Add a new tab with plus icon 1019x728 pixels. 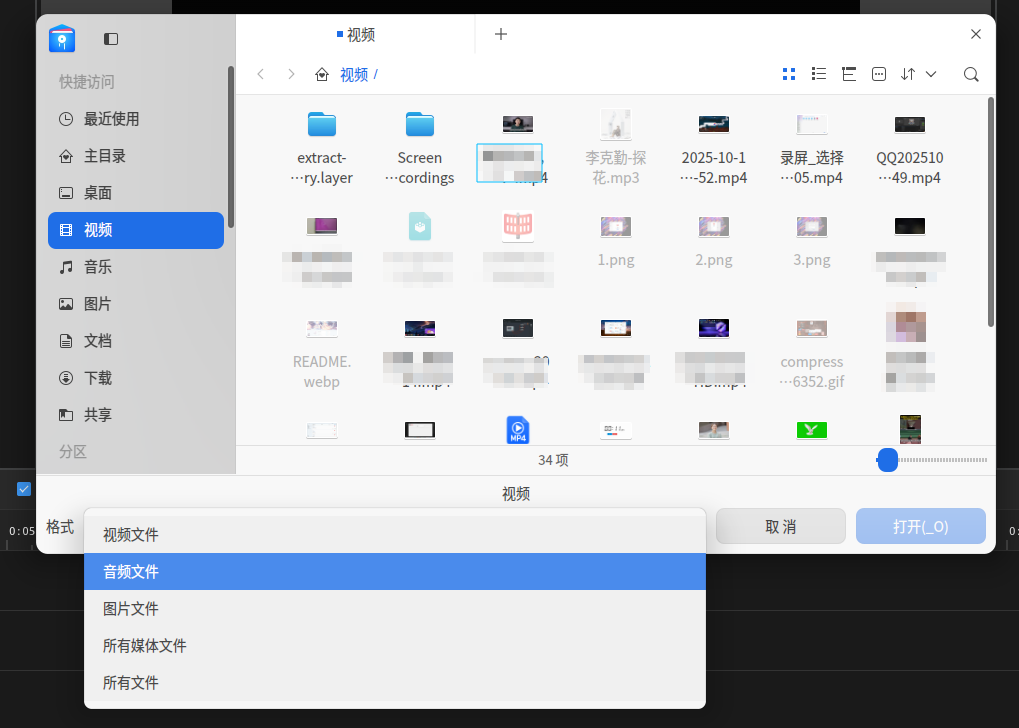coord(500,34)
